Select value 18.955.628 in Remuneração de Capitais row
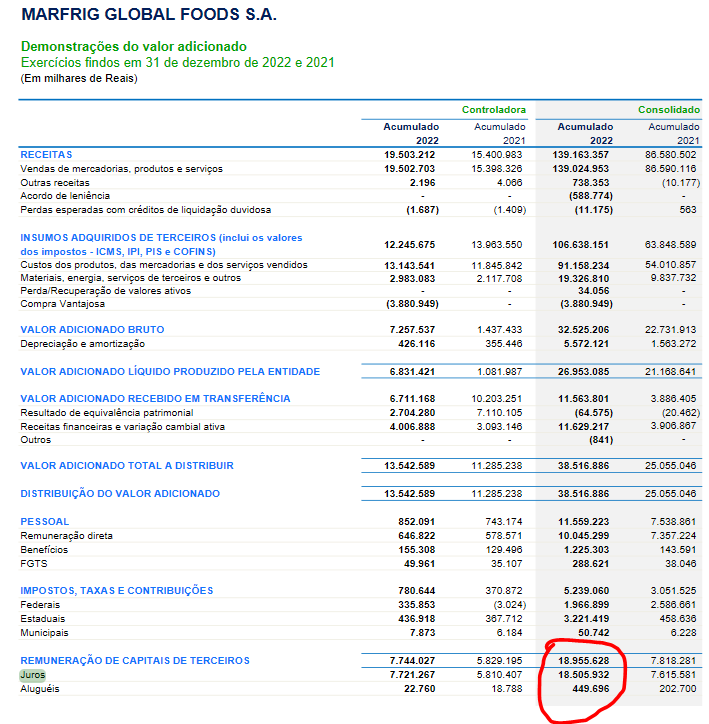 (x=583, y=661)
